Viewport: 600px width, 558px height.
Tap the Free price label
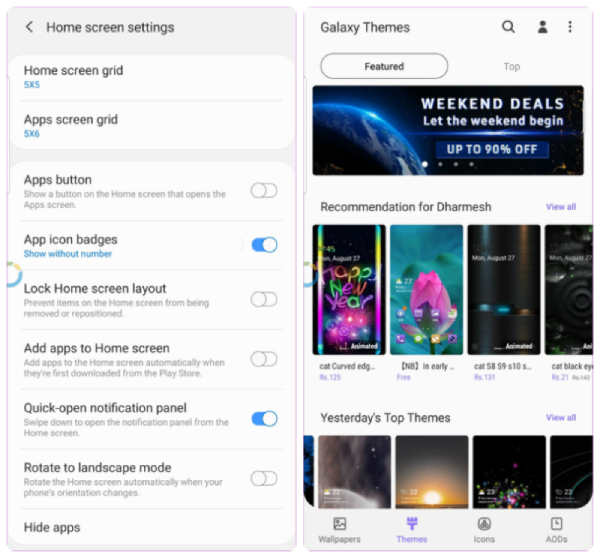coord(404,377)
